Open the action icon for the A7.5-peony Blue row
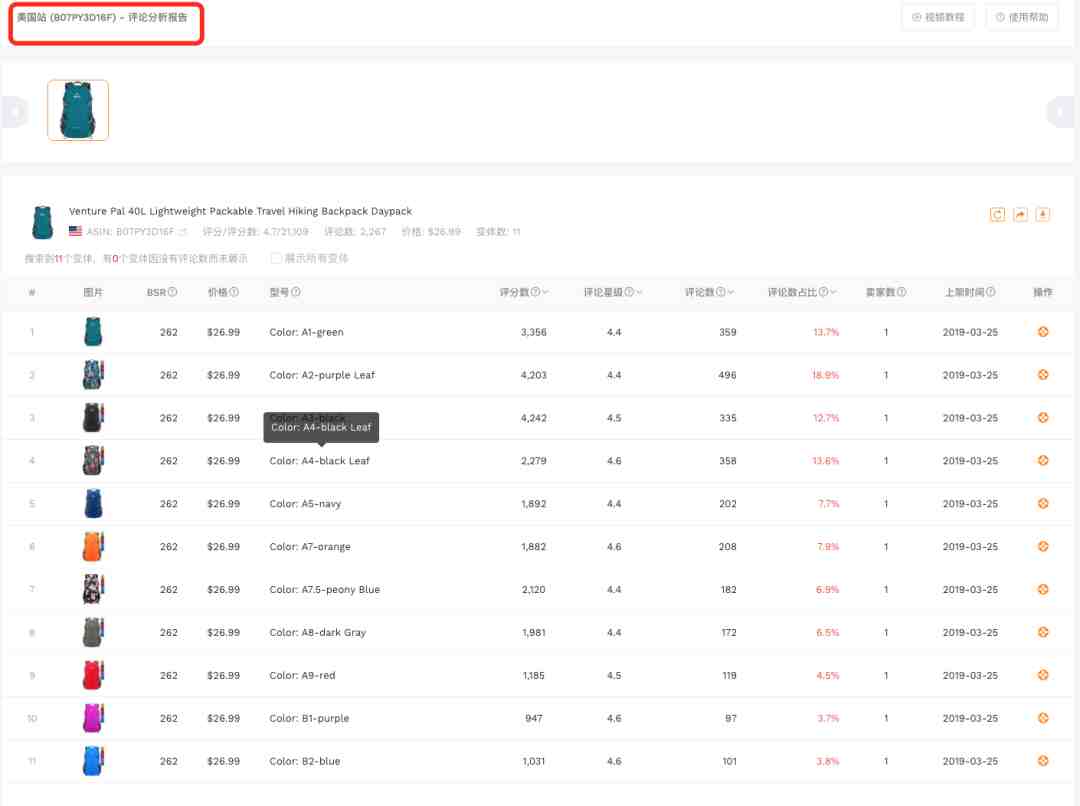Viewport: 1080px width, 806px height. pos(1043,589)
